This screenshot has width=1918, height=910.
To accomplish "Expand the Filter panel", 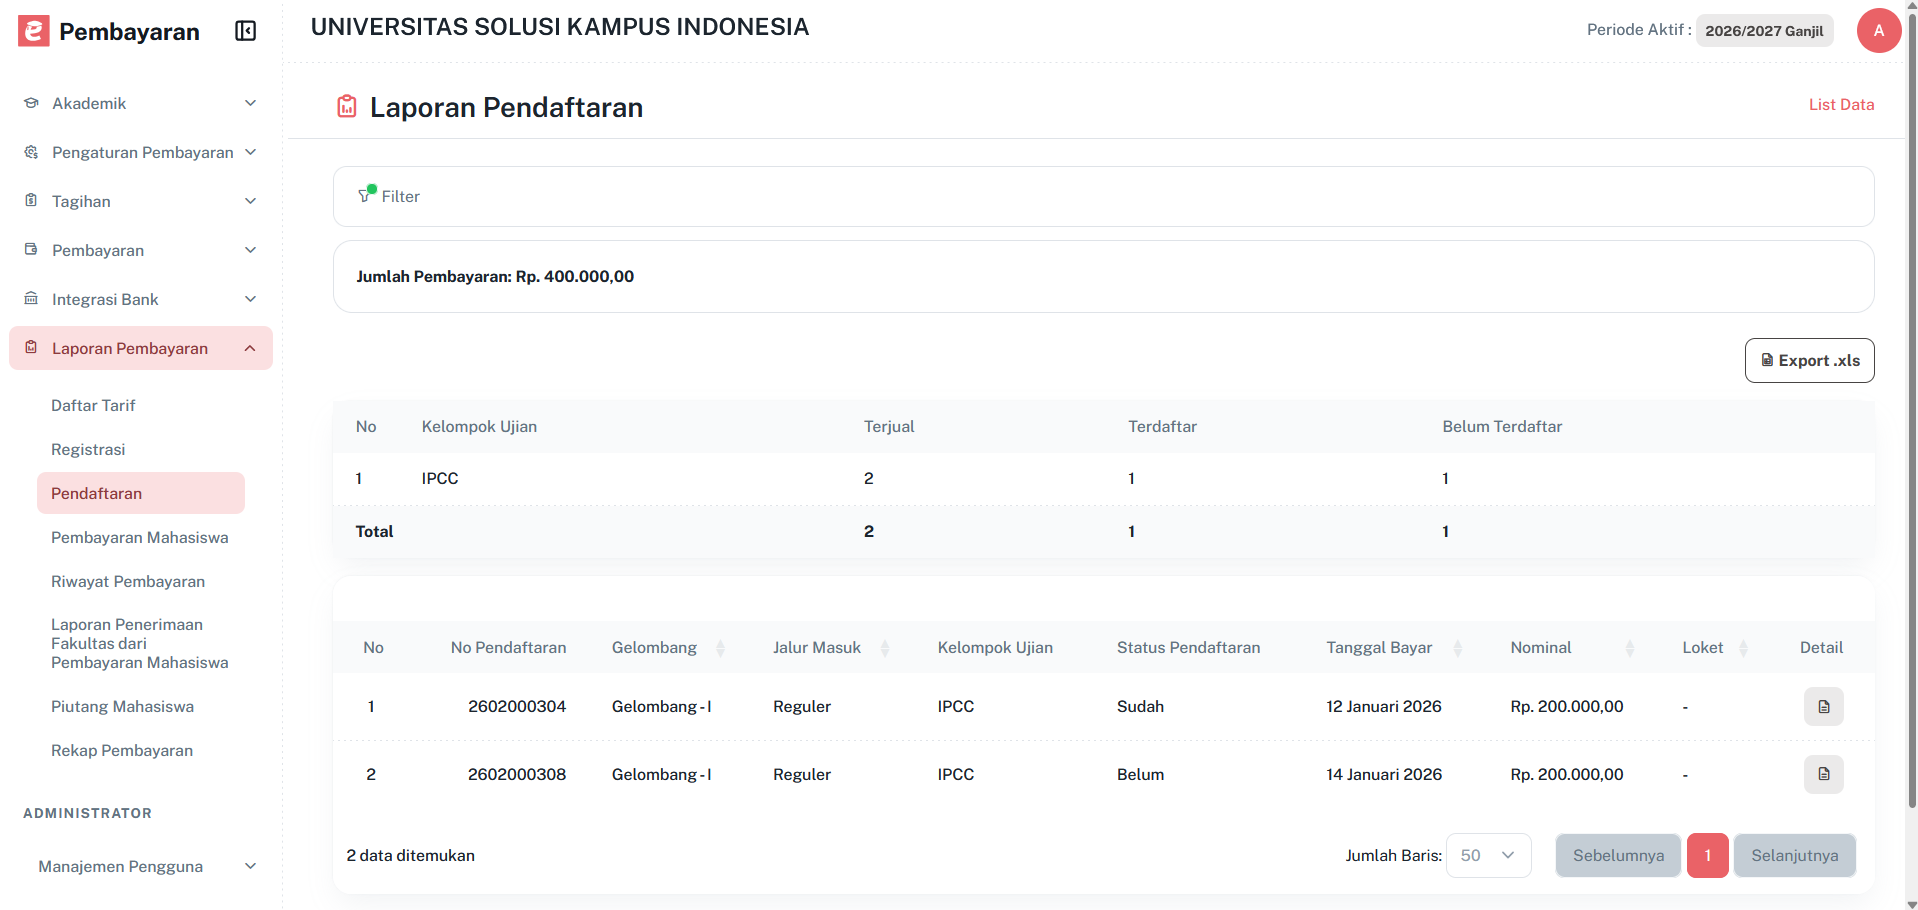I will [x=1103, y=196].
